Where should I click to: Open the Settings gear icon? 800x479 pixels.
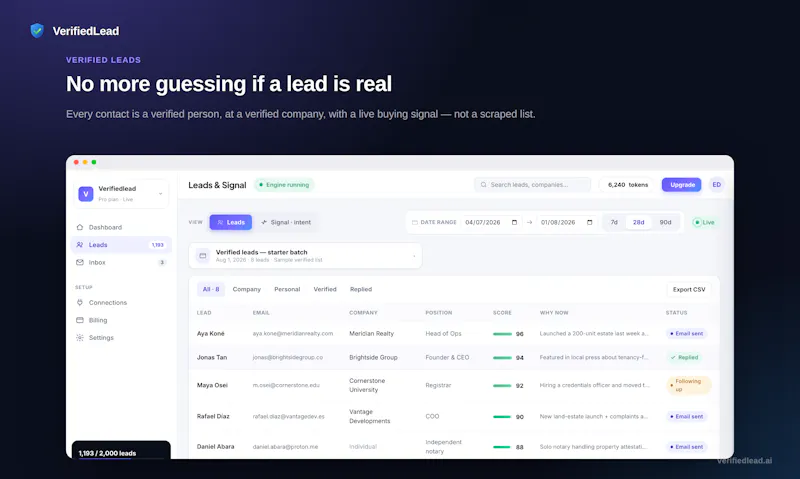pos(80,338)
